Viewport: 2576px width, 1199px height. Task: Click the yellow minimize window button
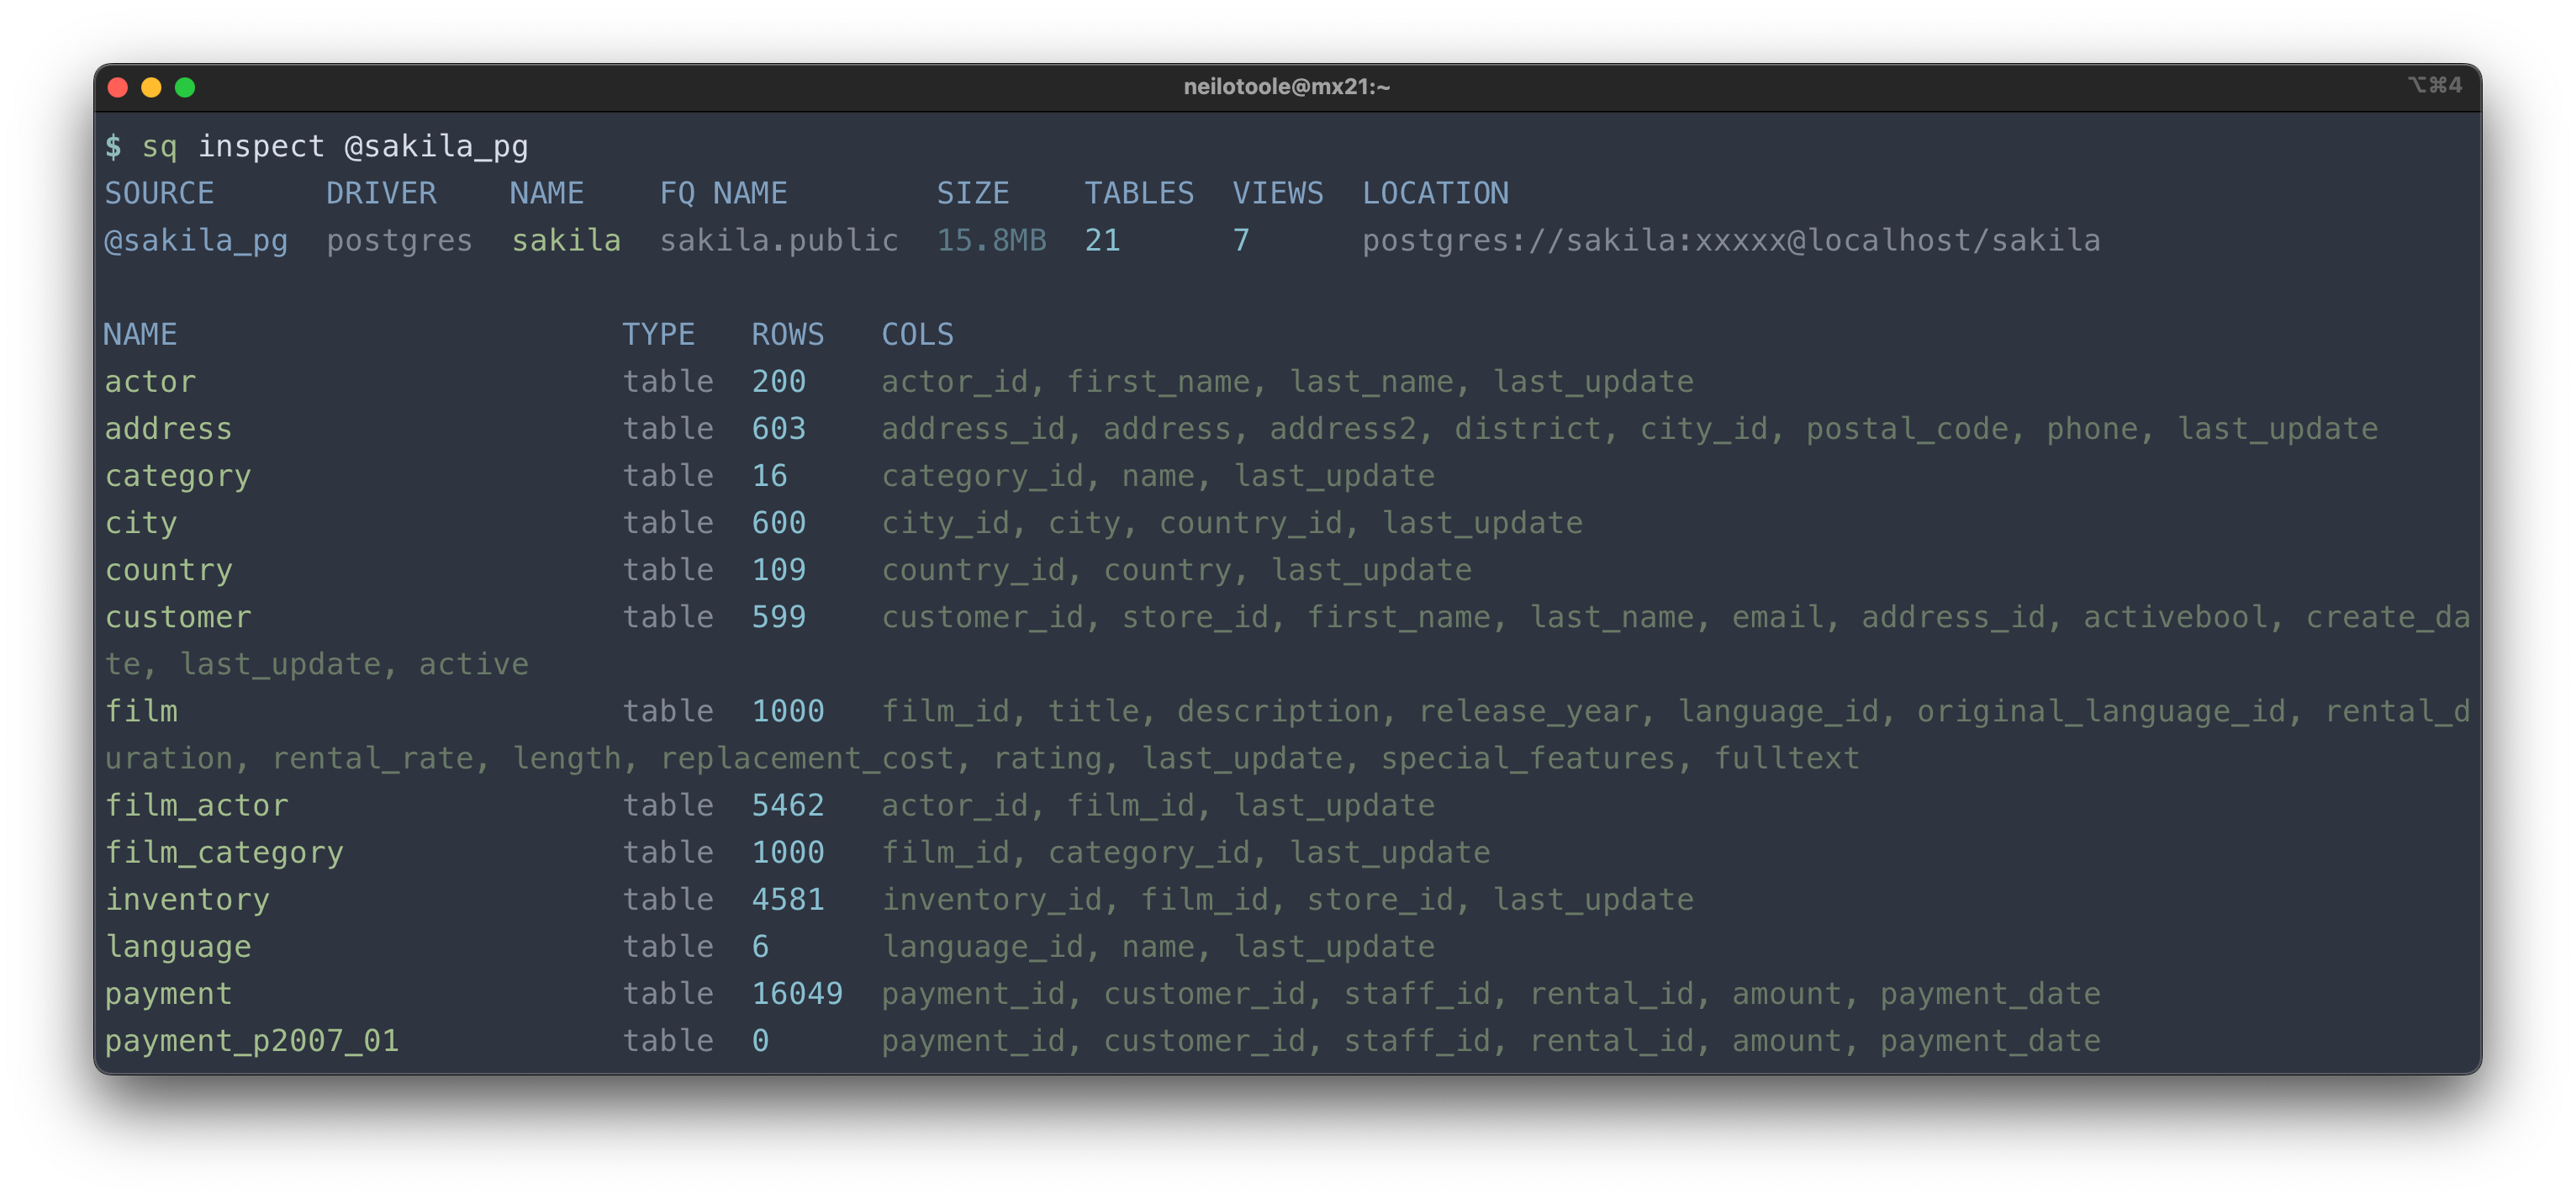[x=151, y=87]
